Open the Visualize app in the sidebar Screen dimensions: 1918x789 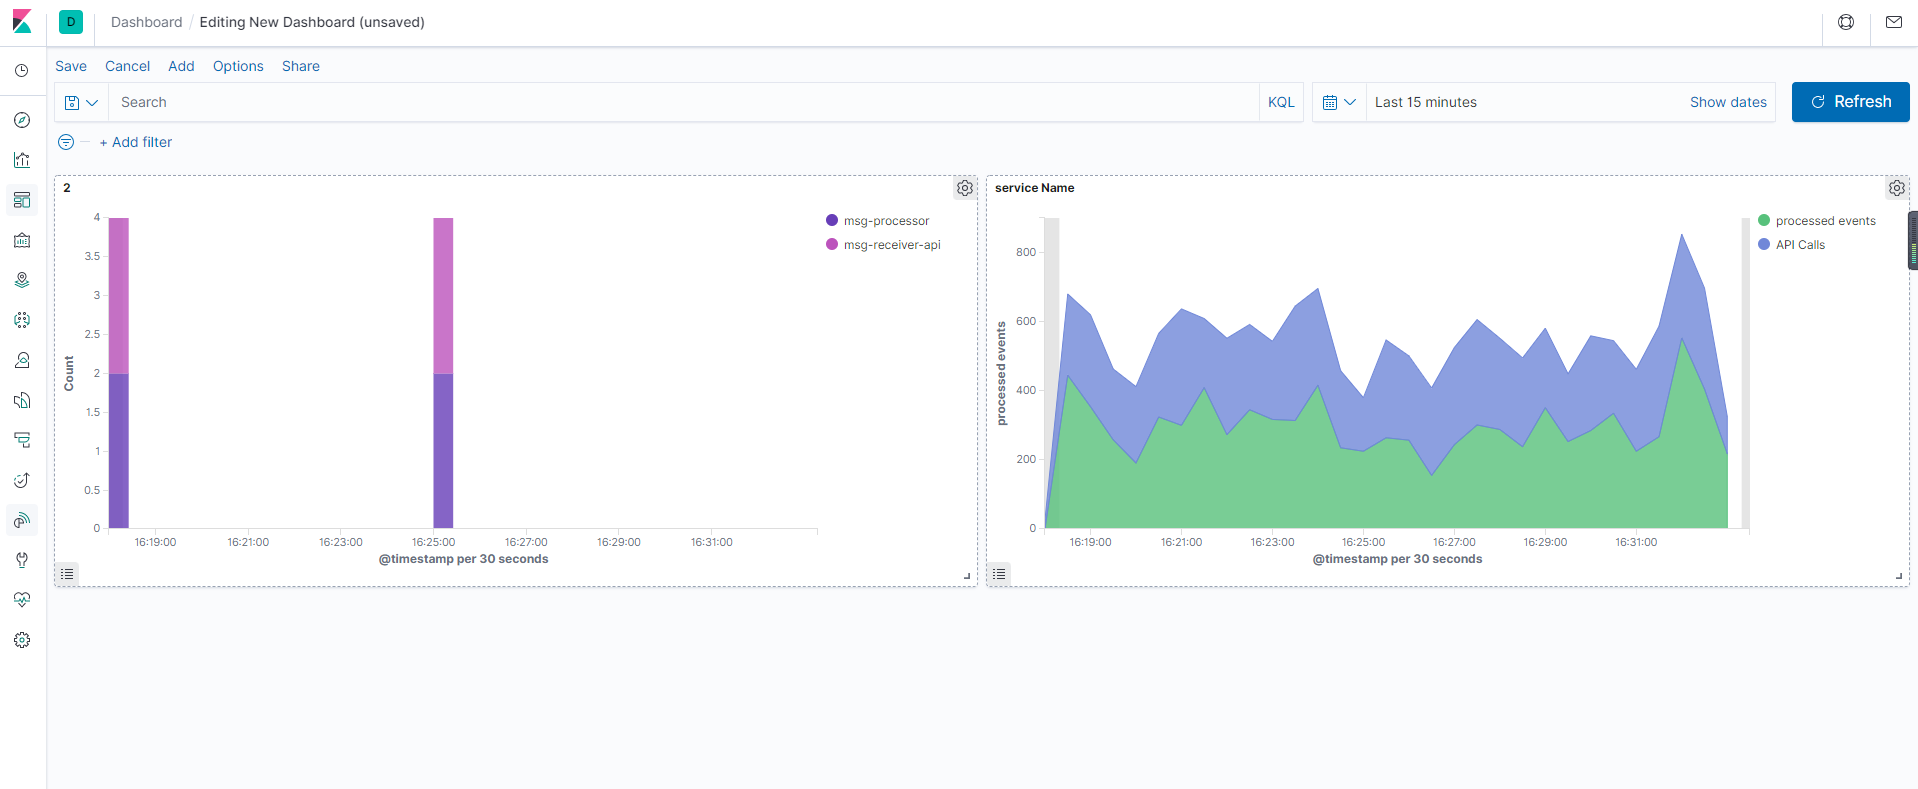click(22, 160)
